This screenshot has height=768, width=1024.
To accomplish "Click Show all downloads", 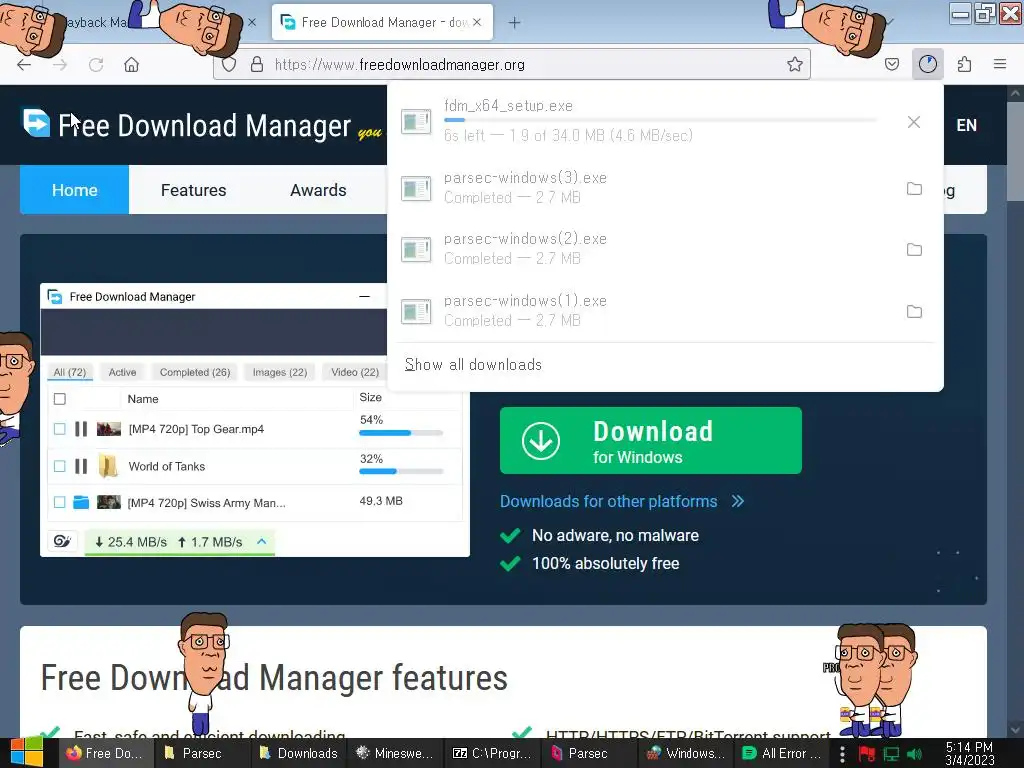I will (x=473, y=364).
